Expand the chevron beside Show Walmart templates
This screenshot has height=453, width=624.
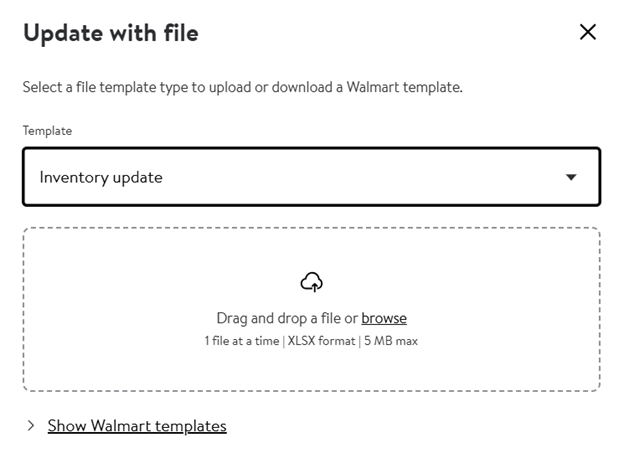coord(31,426)
